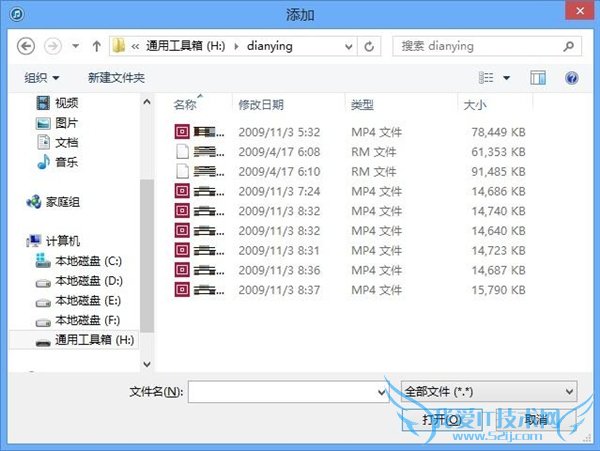
Task: Click 通用工具箱 (H:) in address path
Action: [186, 46]
